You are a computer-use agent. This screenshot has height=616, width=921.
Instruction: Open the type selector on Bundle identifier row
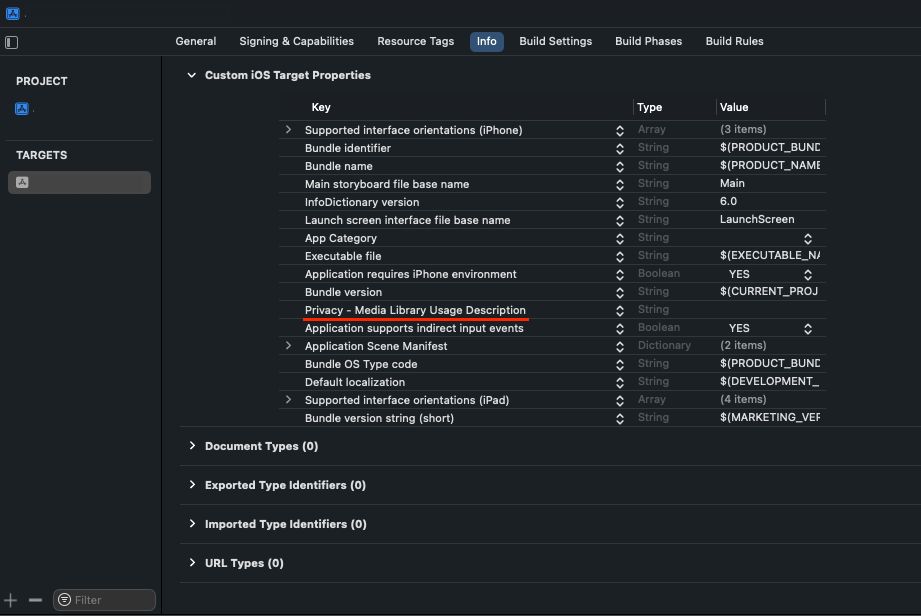pyautogui.click(x=620, y=147)
